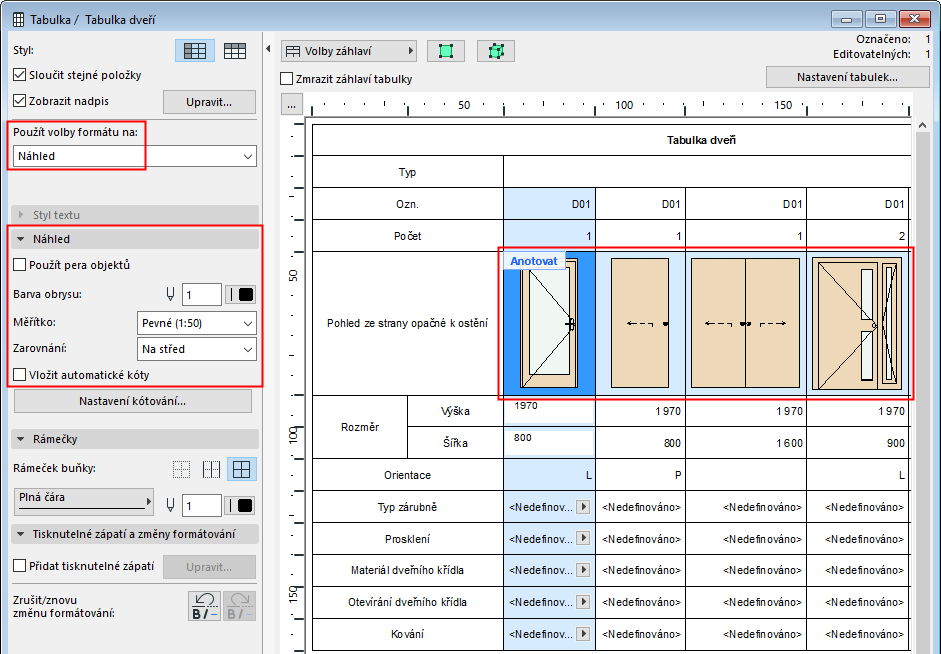Click the second green frame icon in toolbar
The width and height of the screenshot is (941, 654).
coord(495,51)
